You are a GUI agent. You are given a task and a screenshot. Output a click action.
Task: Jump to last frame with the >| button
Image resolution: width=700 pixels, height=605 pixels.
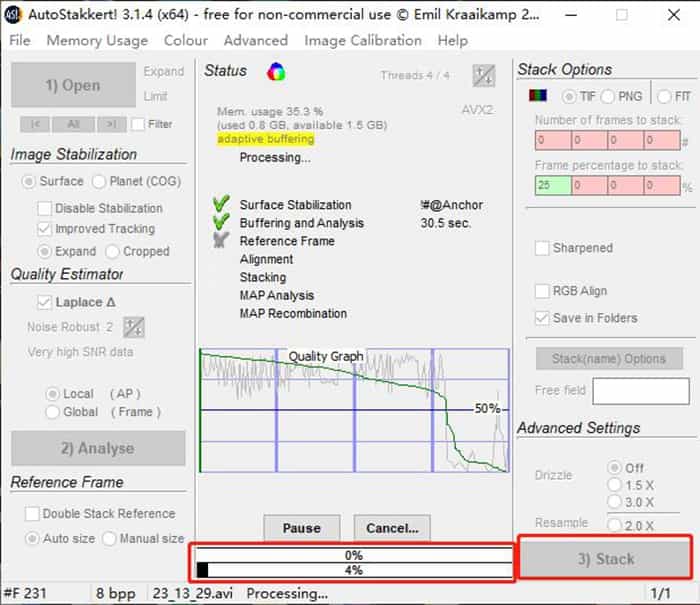[x=112, y=124]
